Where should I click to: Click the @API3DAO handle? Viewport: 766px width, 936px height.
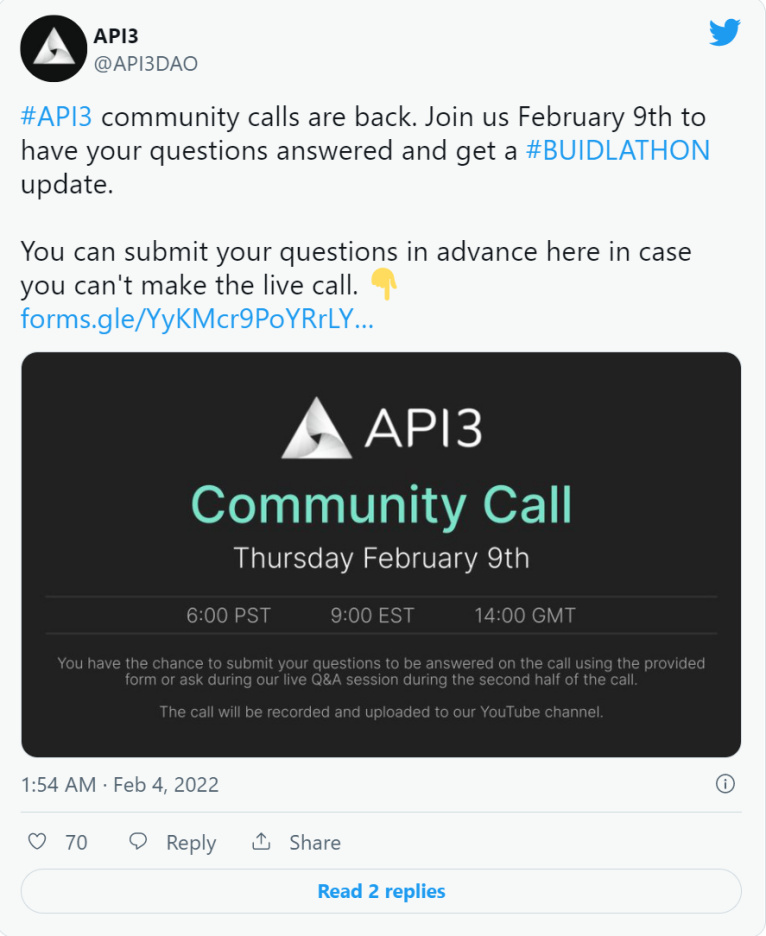tap(146, 63)
